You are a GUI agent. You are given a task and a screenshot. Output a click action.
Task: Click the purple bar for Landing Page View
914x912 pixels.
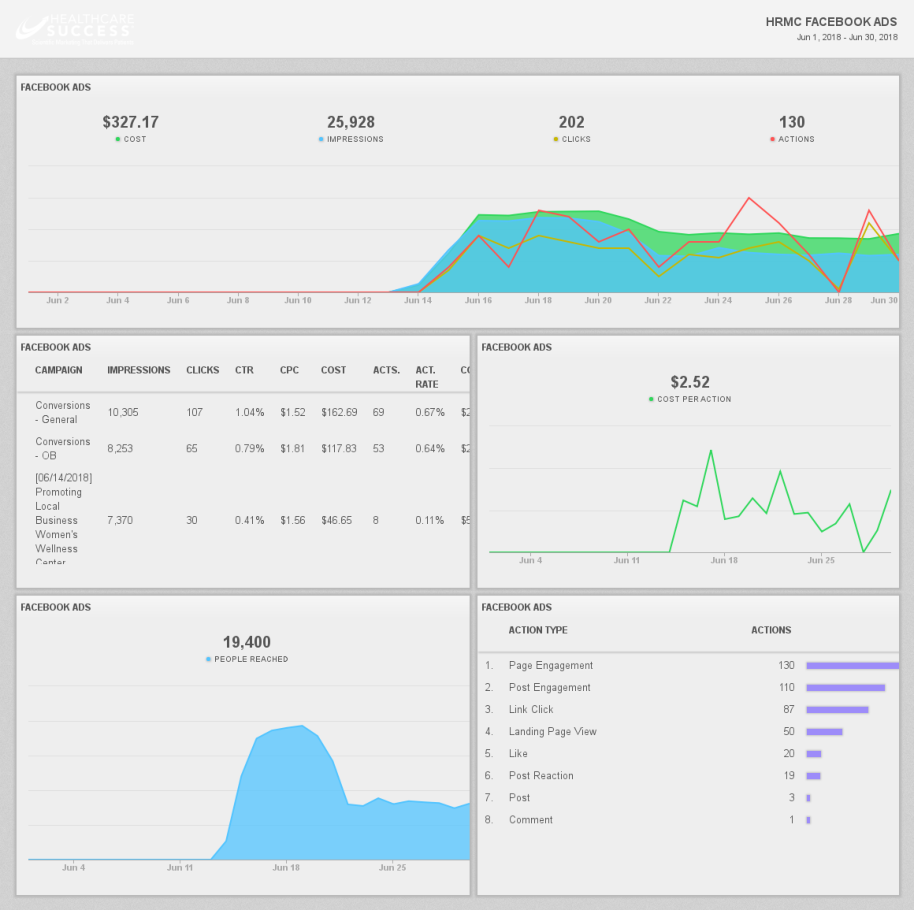tap(825, 732)
